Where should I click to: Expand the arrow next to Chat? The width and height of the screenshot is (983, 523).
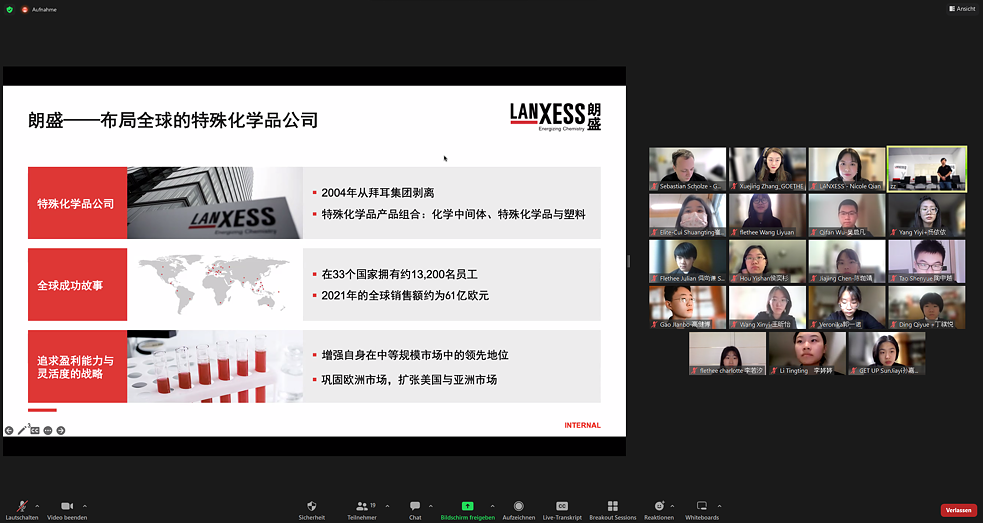point(430,506)
